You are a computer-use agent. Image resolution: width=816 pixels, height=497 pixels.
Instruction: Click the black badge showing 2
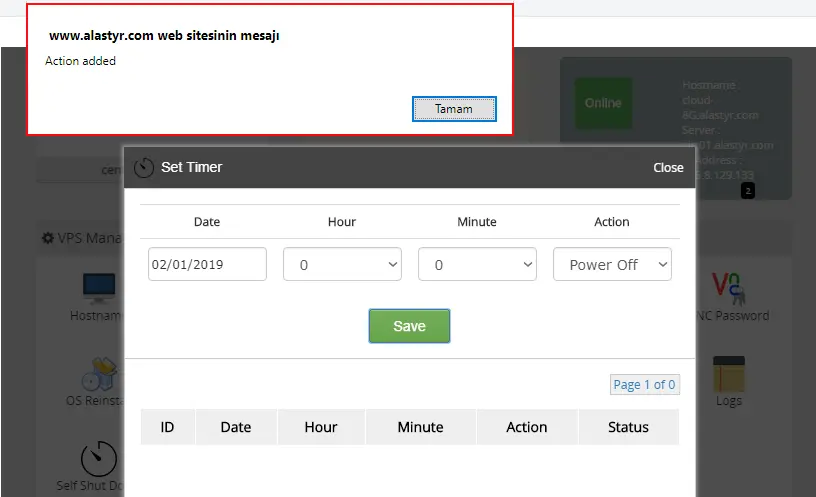point(748,191)
